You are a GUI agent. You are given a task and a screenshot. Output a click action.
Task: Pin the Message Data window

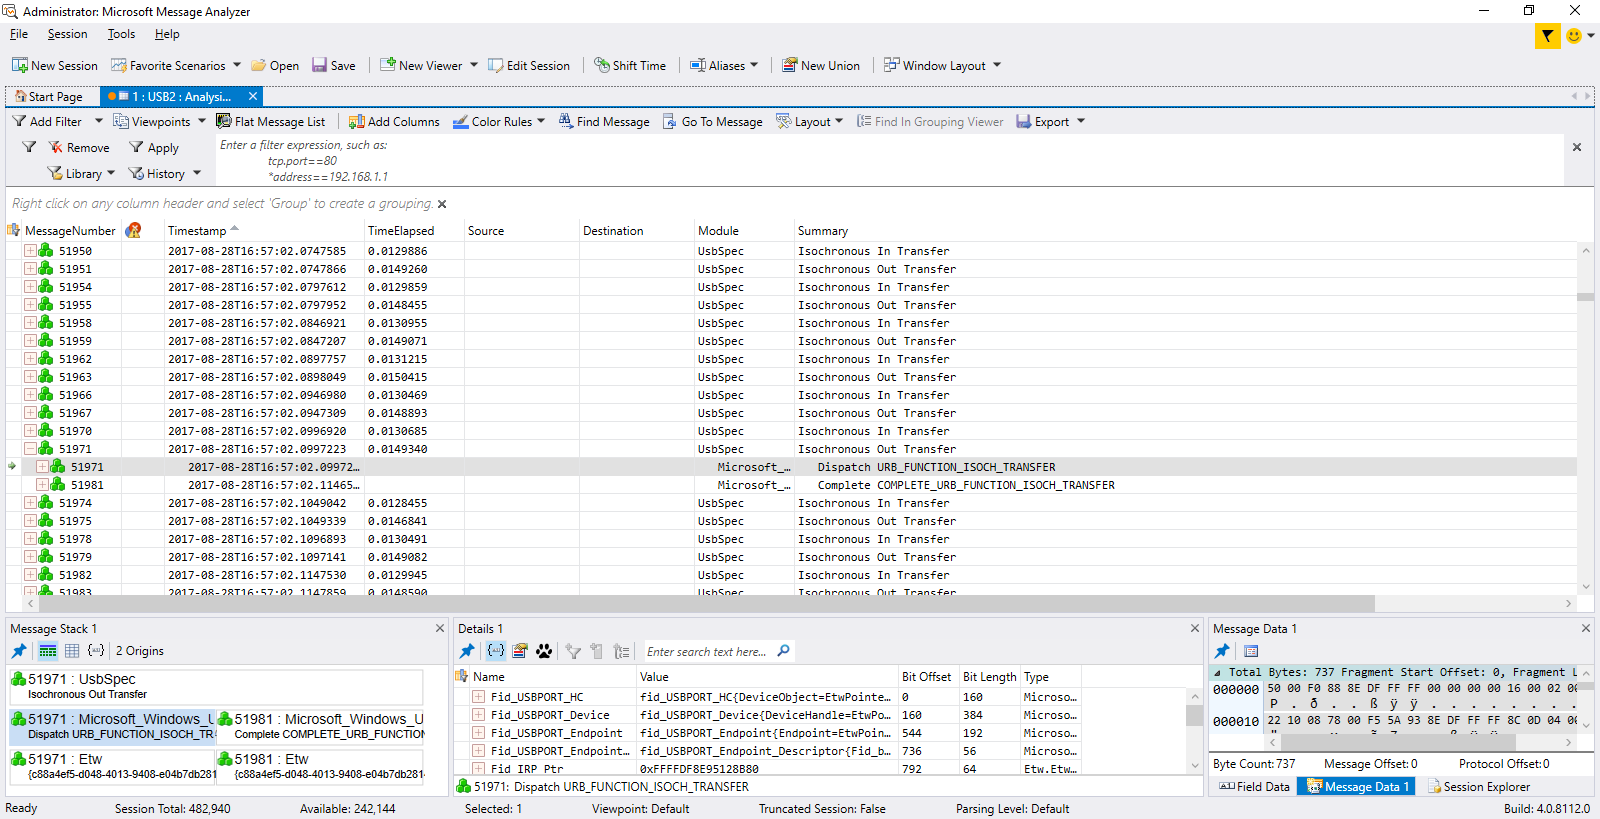point(1222,651)
